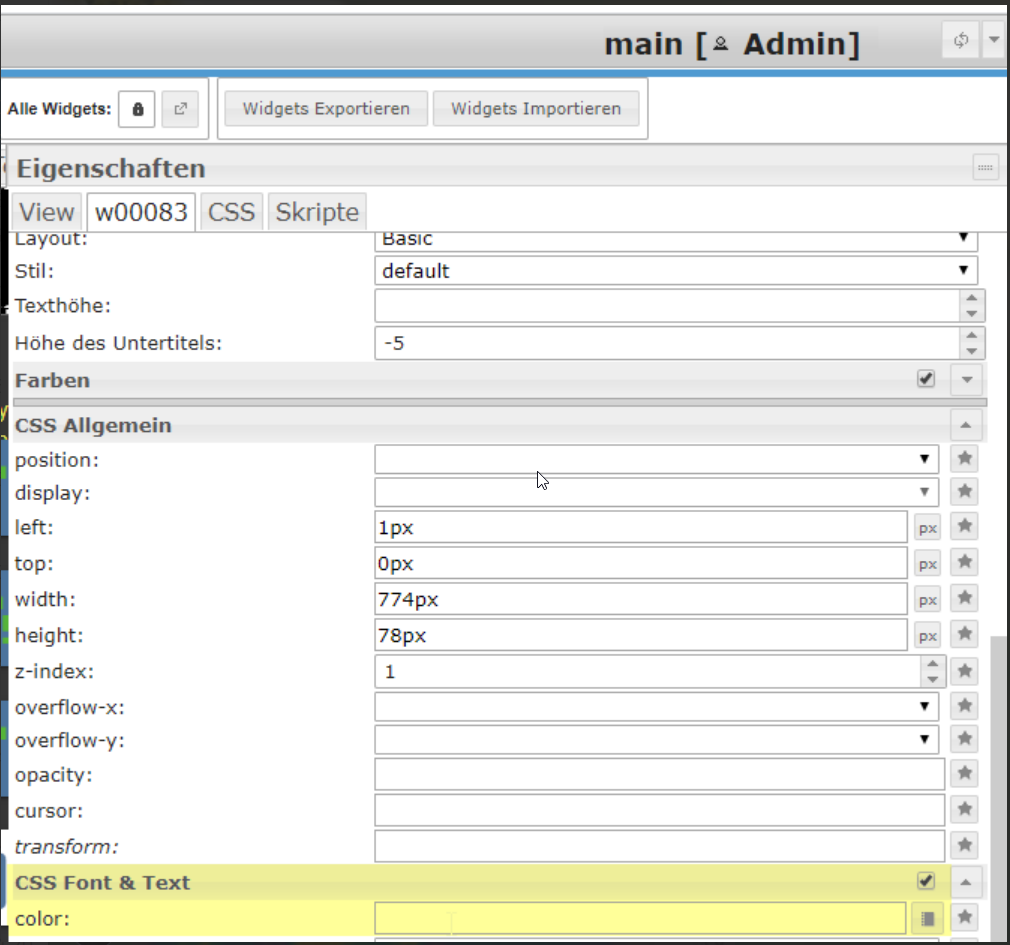Decrease Höhe des Untertitels value
Viewport: 1010px width, 945px height.
click(x=971, y=351)
